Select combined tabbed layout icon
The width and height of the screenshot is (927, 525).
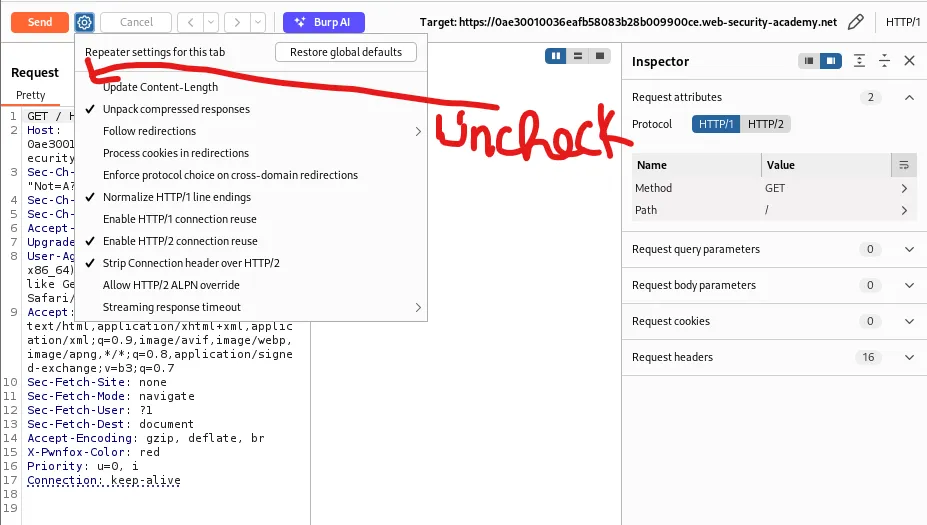(x=599, y=56)
